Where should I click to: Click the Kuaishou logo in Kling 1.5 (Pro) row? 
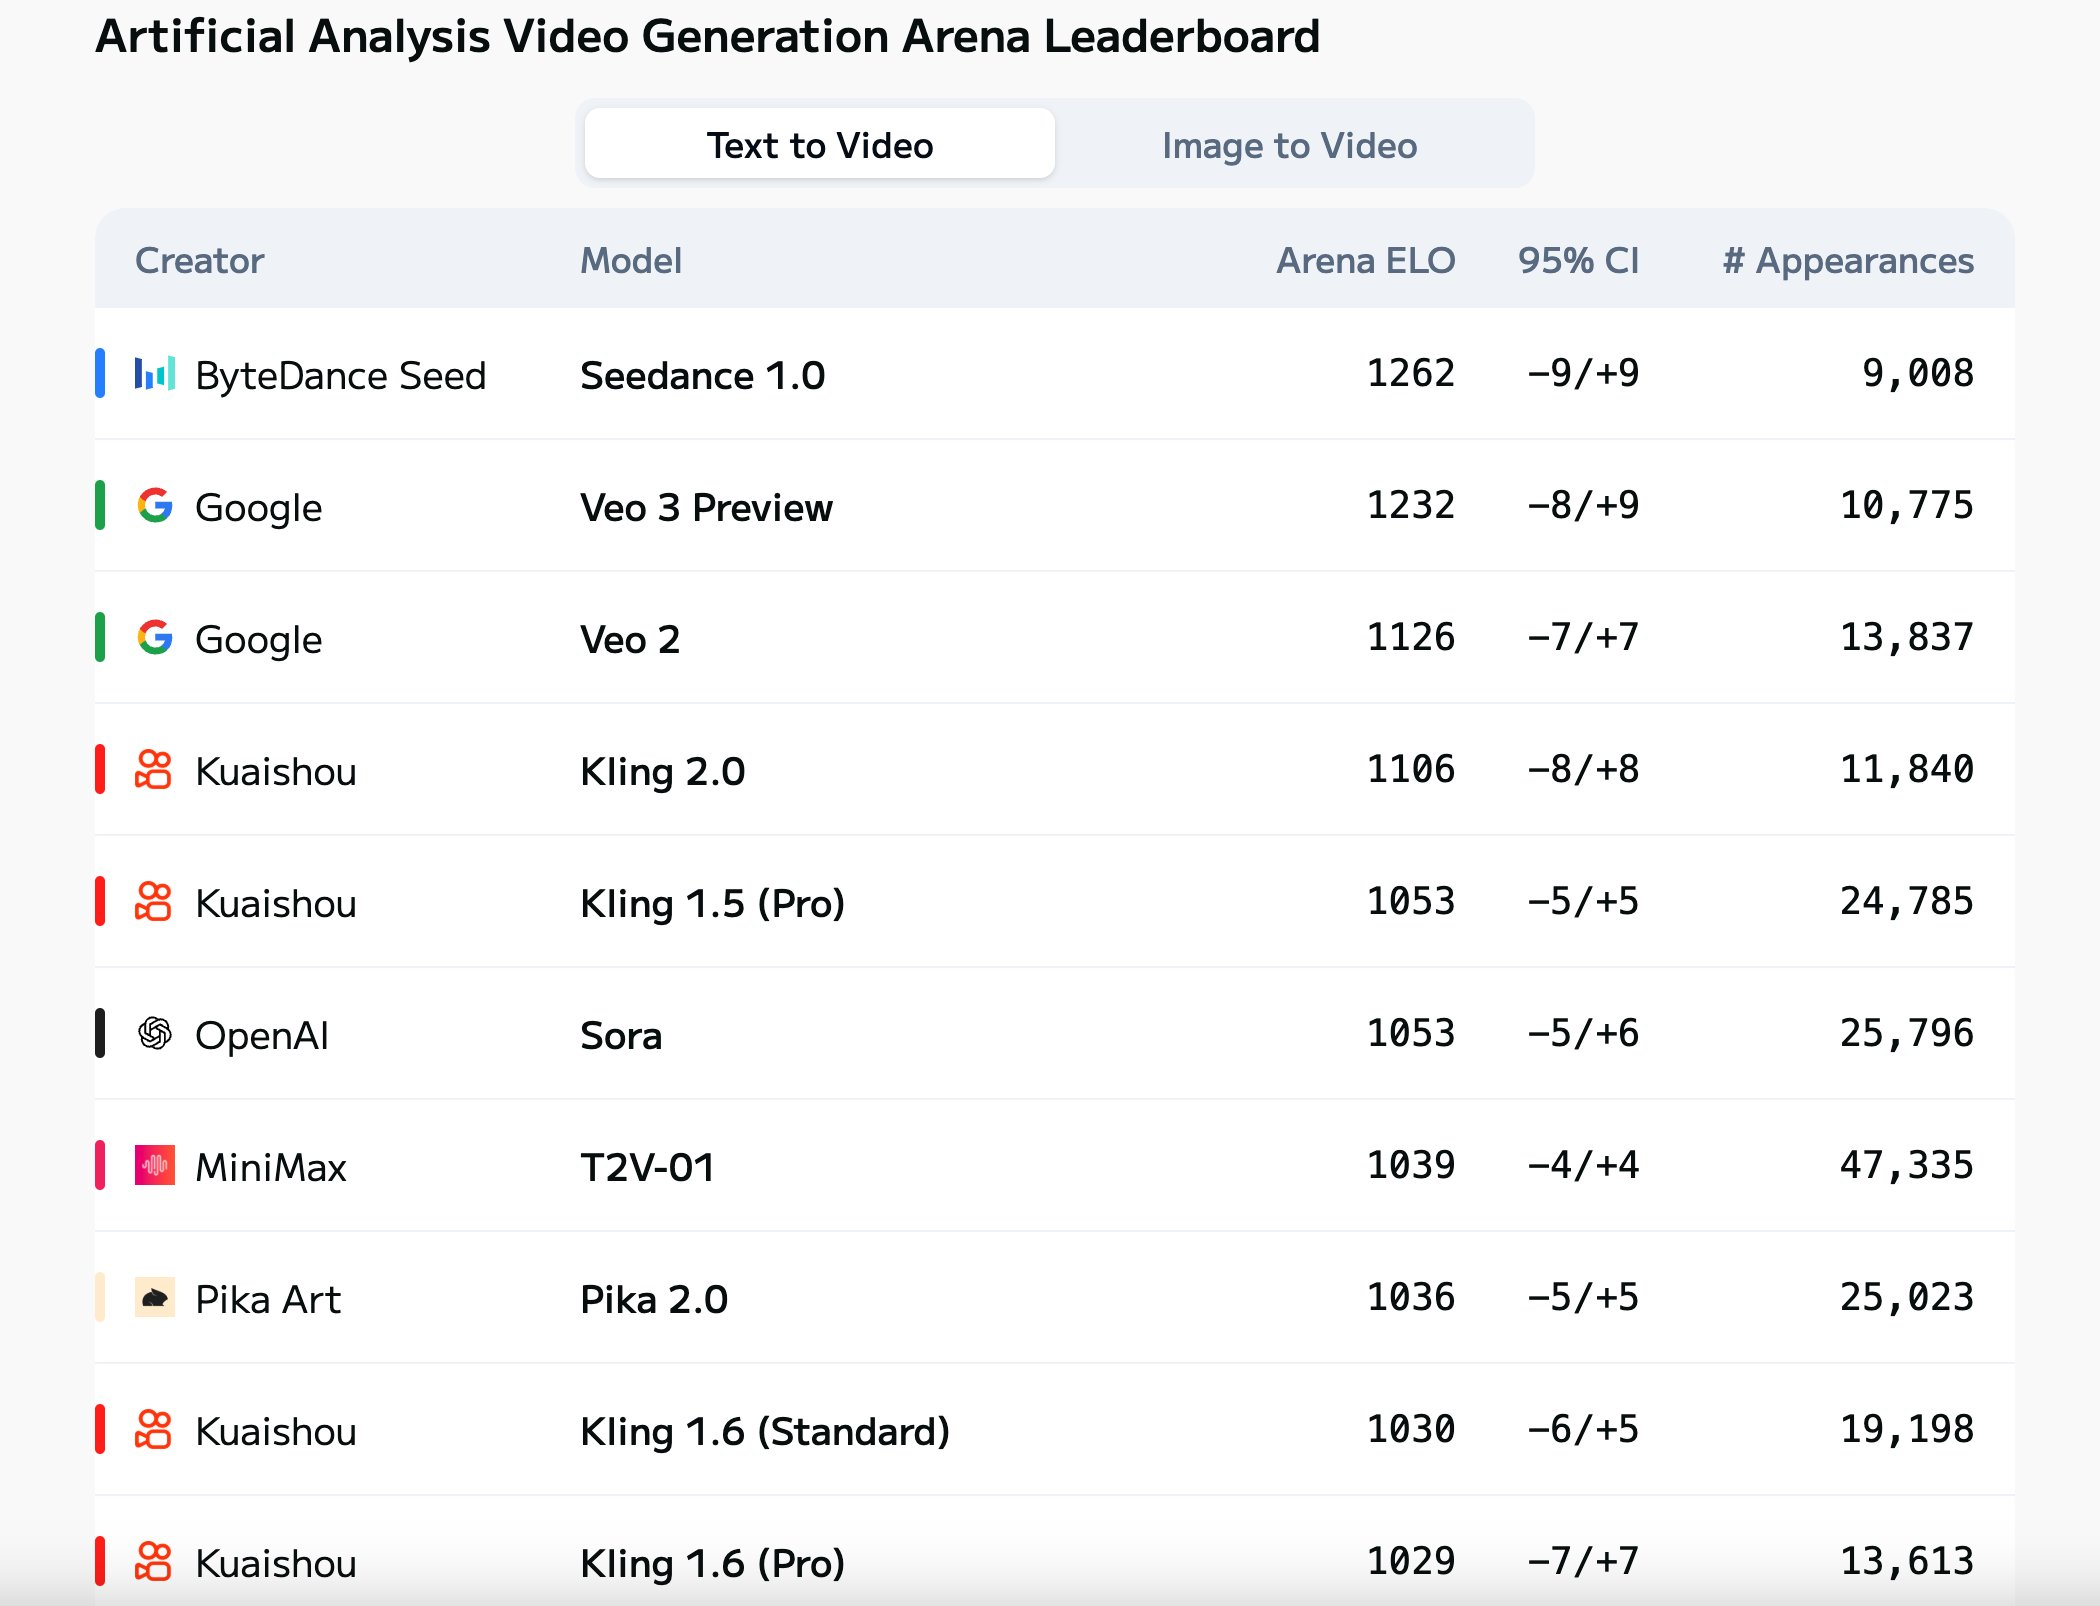pyautogui.click(x=154, y=901)
